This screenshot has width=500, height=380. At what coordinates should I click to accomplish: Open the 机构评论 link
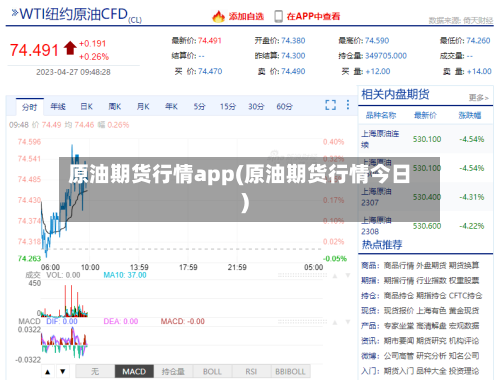pos(464,341)
